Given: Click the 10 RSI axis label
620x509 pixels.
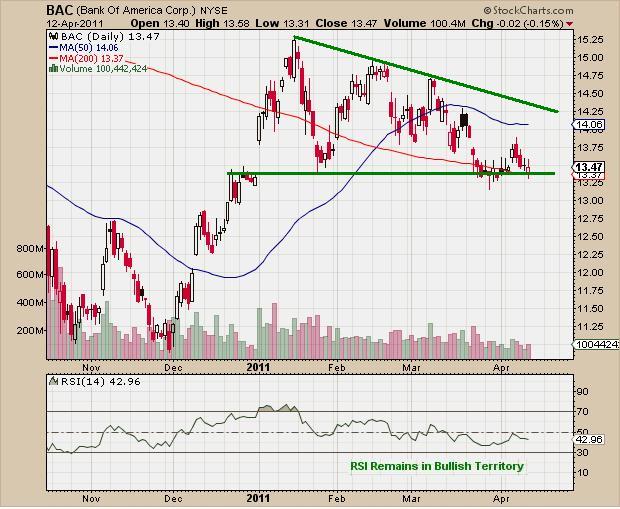Looking at the screenshot, I should click(583, 473).
